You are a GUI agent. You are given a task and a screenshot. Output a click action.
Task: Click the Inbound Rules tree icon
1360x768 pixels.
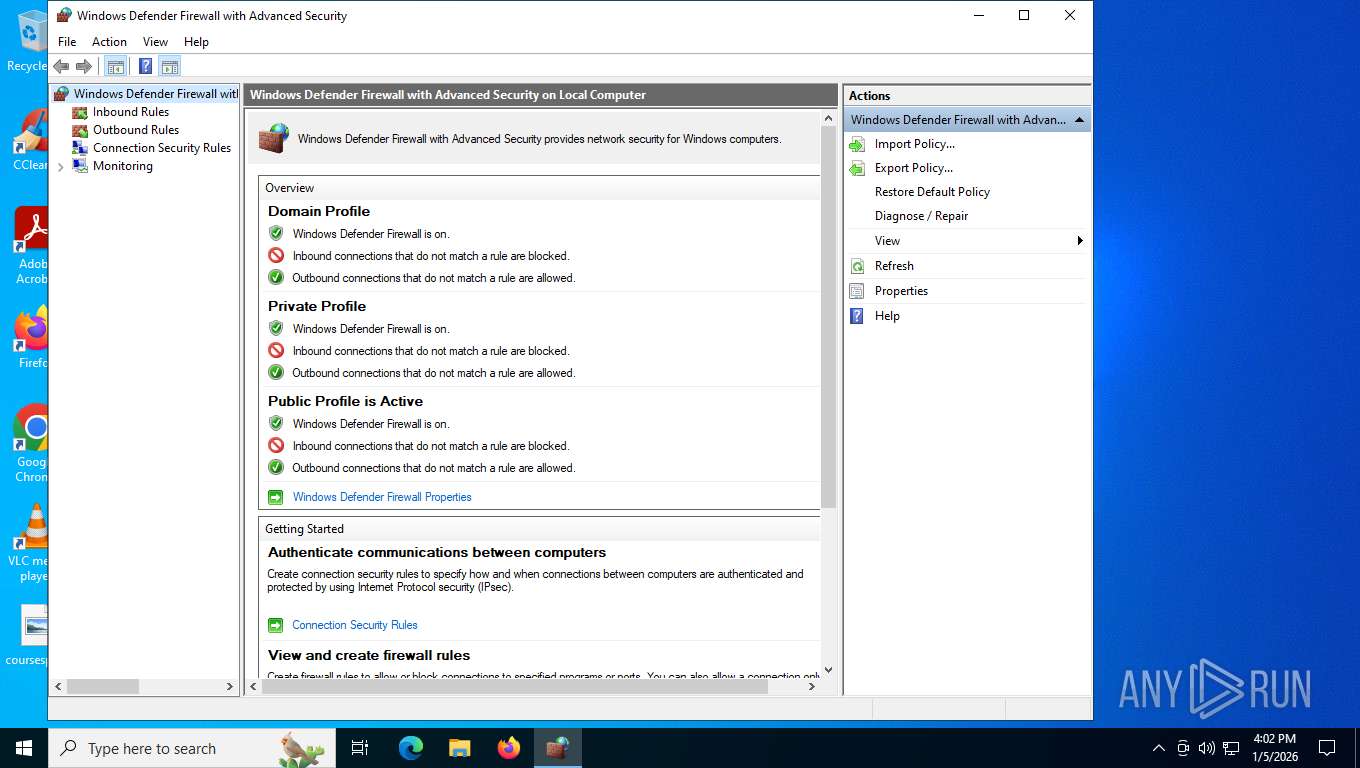(80, 112)
